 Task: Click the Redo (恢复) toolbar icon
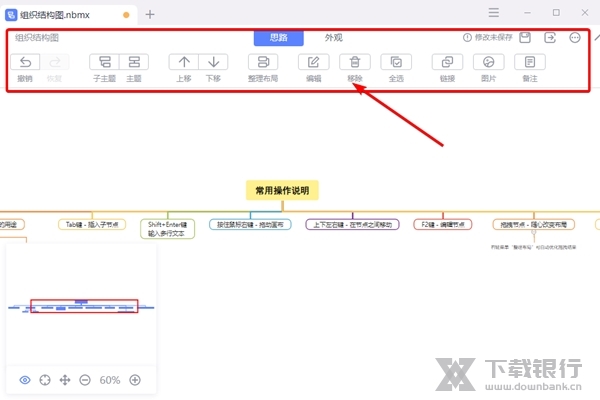(x=55, y=62)
